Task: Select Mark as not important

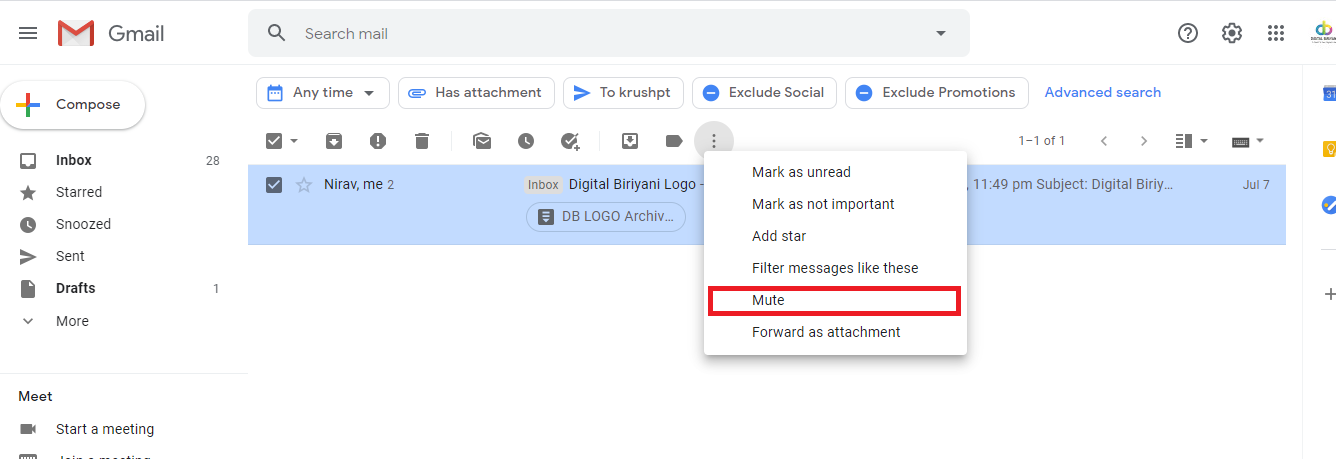Action: pyautogui.click(x=835, y=204)
